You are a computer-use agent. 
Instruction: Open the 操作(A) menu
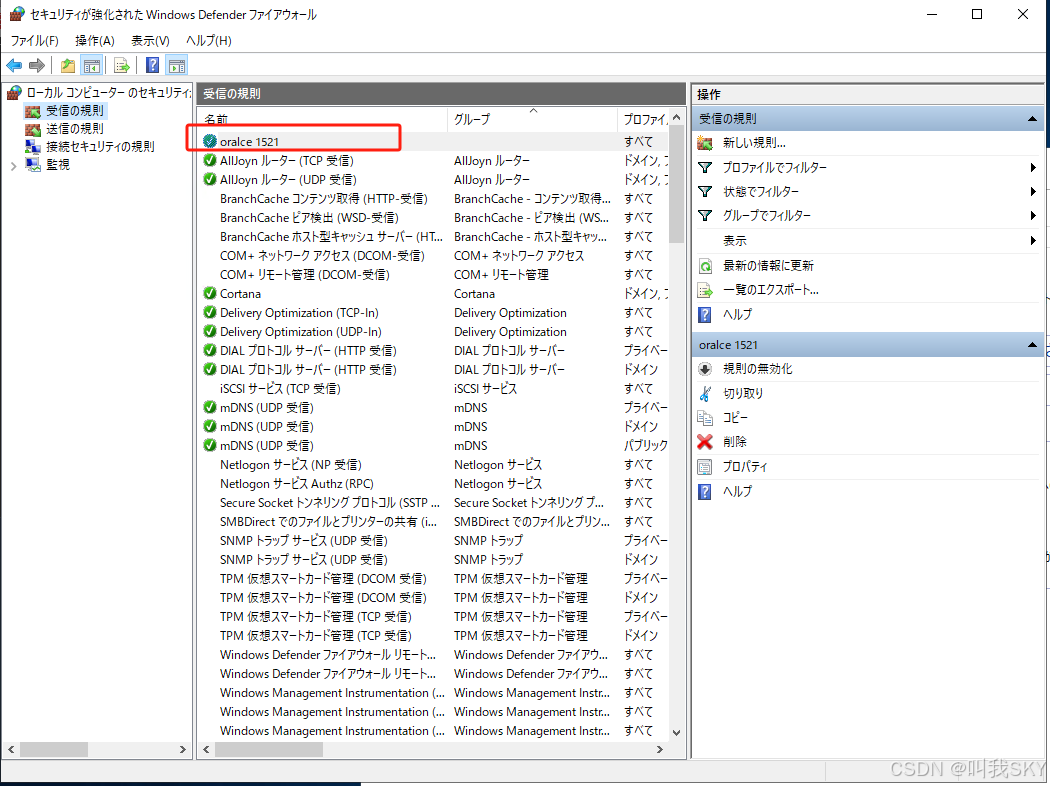(x=94, y=41)
